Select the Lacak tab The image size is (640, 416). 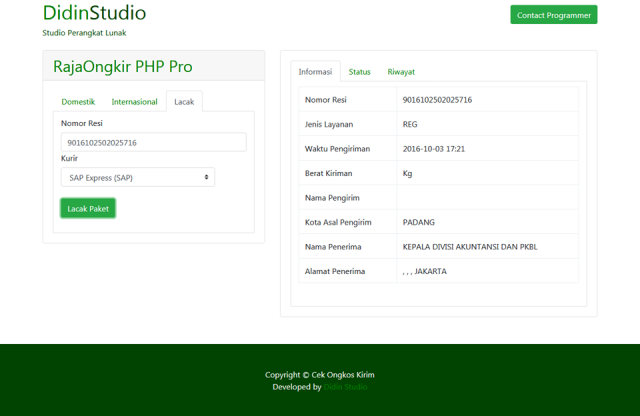[x=184, y=102]
